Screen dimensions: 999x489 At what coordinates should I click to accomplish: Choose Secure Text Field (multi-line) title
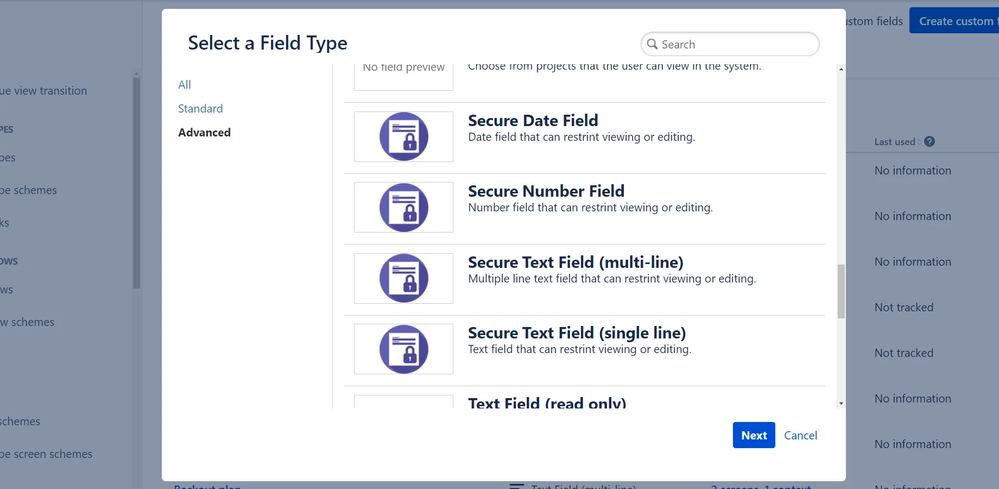tap(575, 262)
